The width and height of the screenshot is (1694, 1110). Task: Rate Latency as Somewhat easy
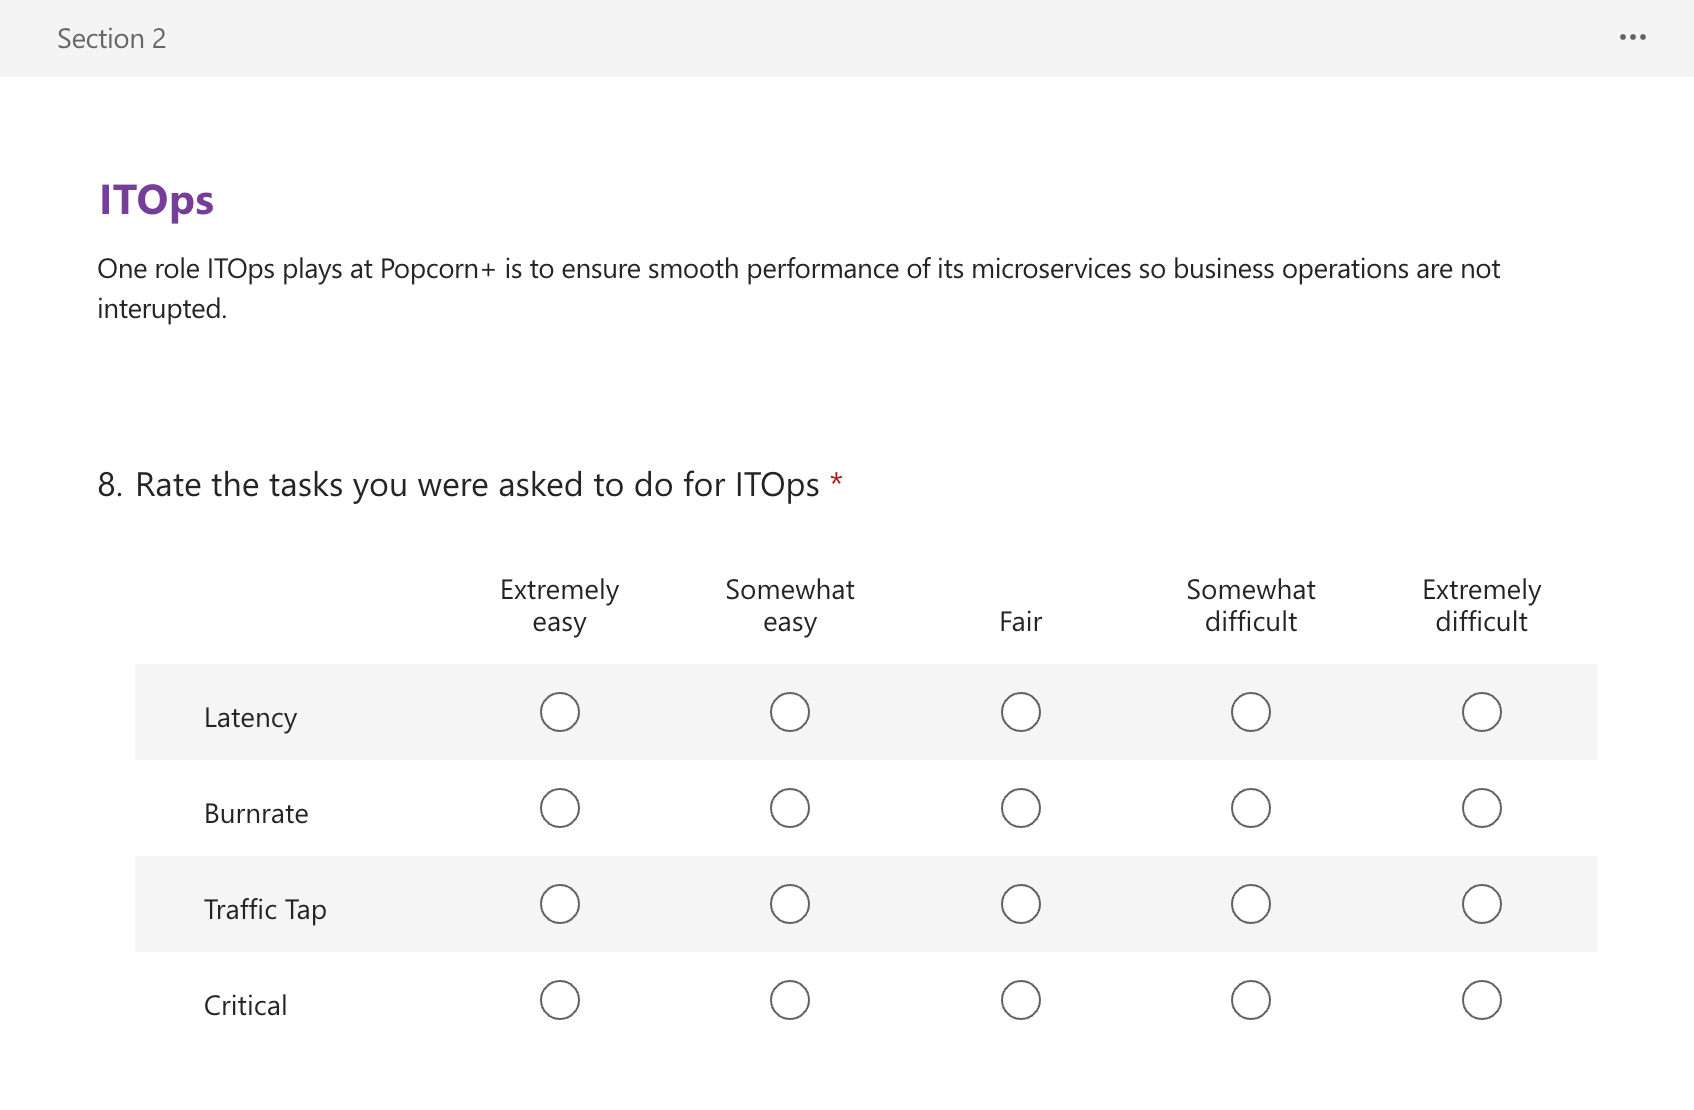click(789, 712)
